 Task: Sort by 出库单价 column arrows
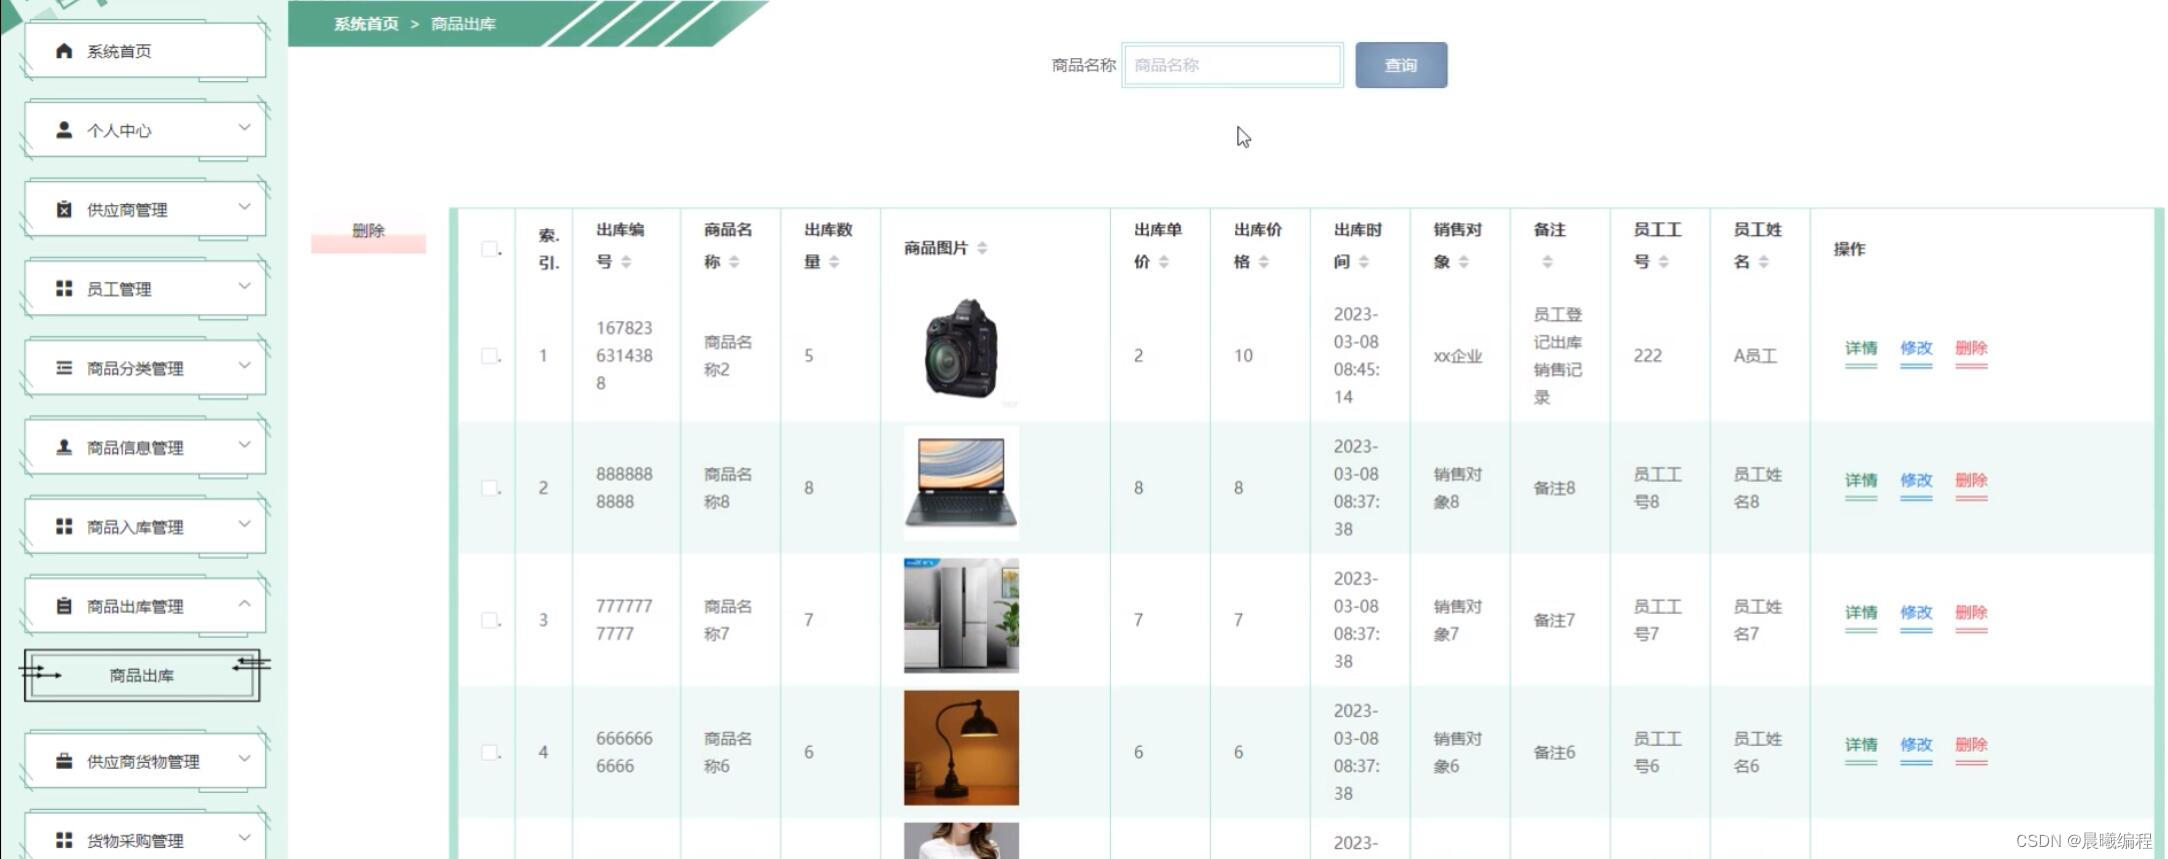1164,262
